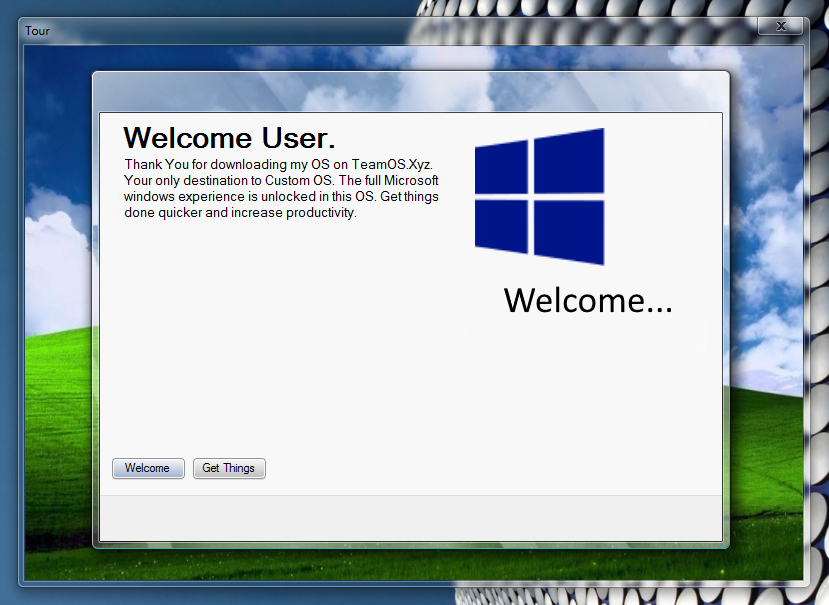Click the large "Welcome..." text under logo

click(588, 300)
